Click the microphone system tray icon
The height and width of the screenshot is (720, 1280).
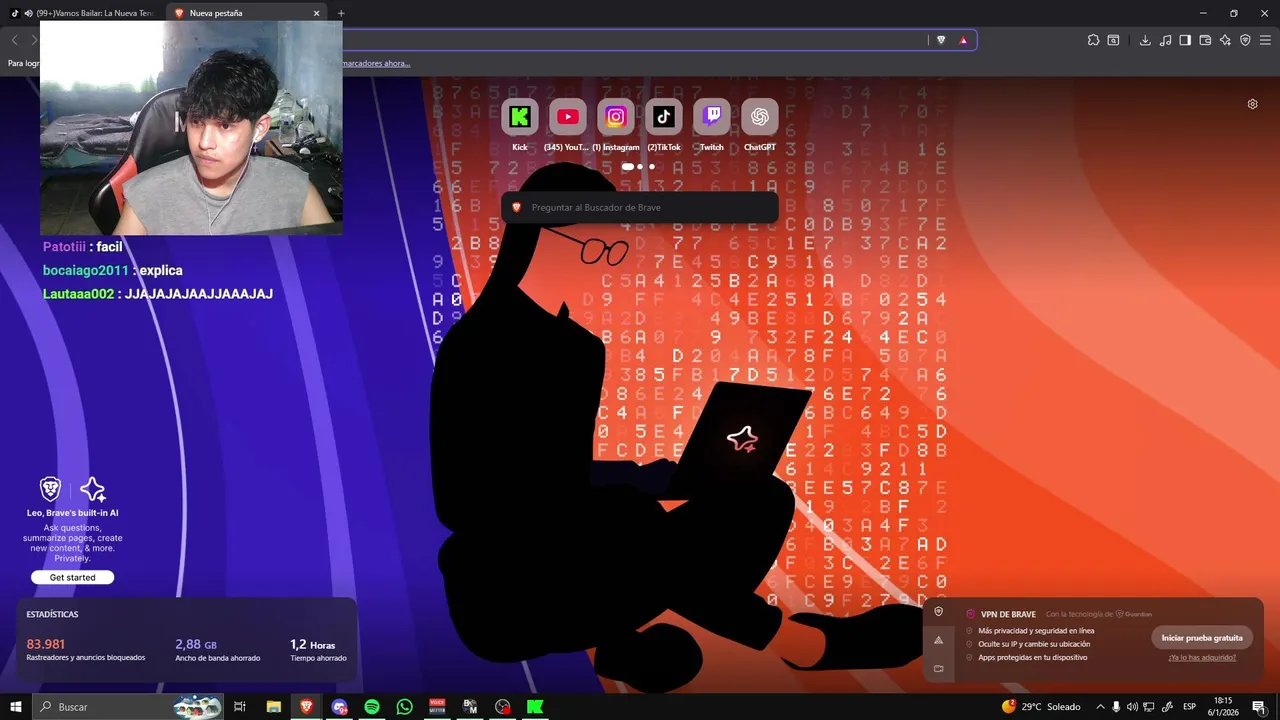click(1116, 707)
